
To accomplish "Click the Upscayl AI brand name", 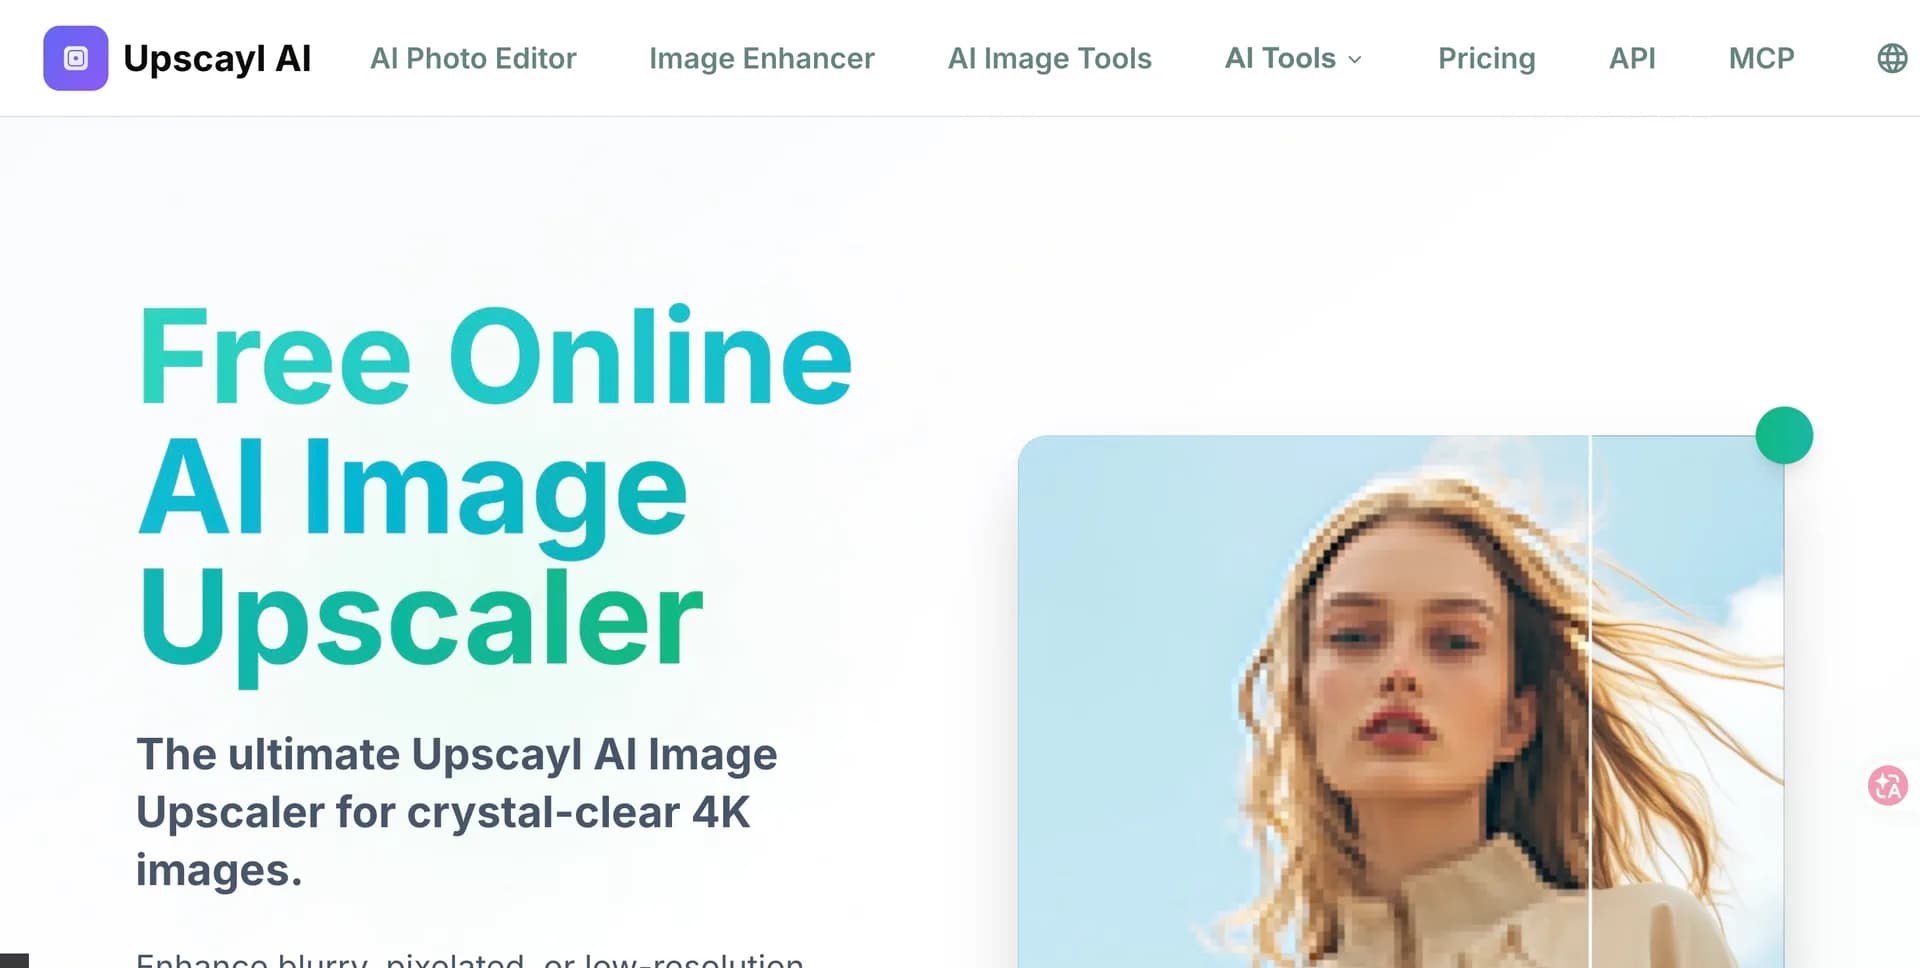I will [x=217, y=58].
